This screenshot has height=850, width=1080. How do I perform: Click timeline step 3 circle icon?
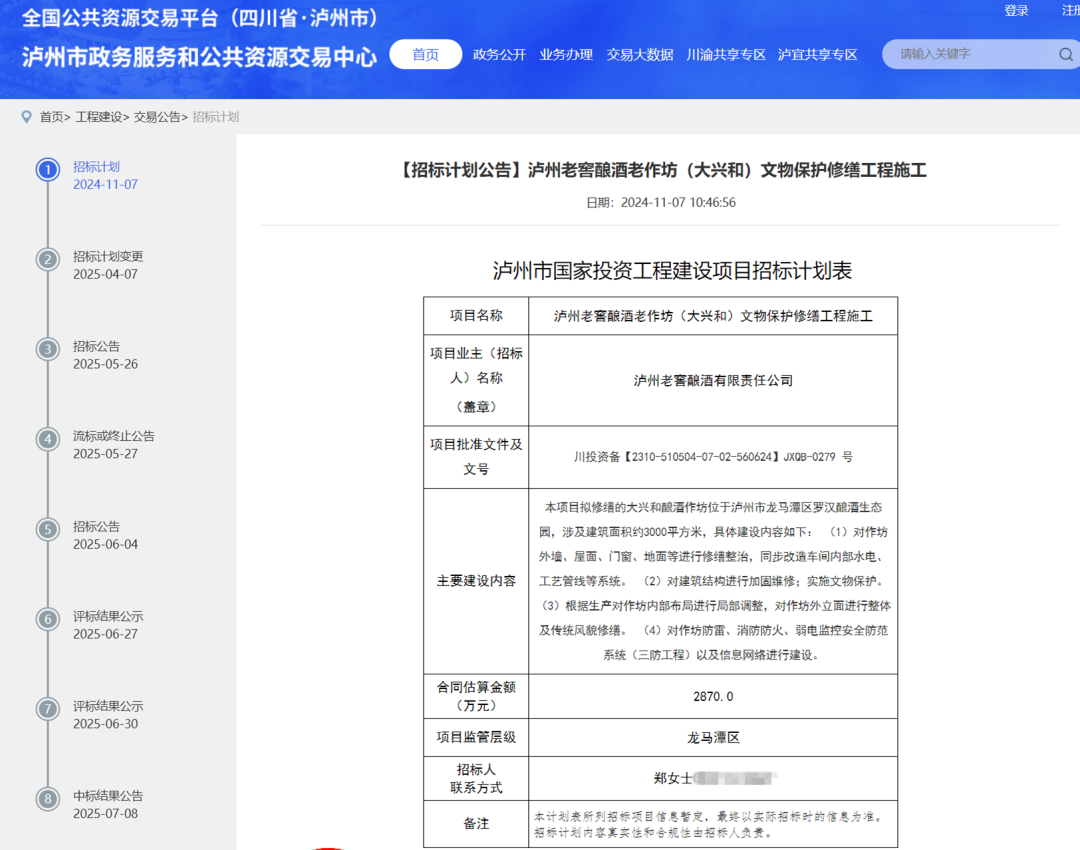pos(48,349)
